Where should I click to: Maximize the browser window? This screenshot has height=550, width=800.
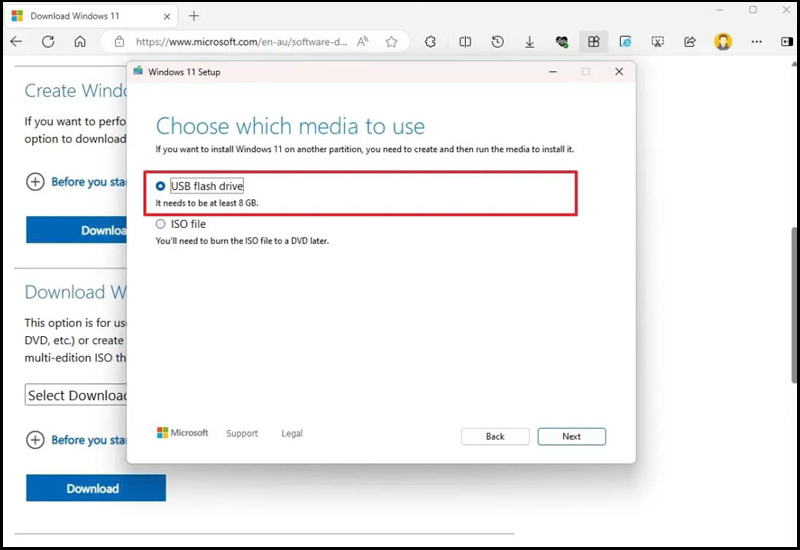(x=753, y=10)
